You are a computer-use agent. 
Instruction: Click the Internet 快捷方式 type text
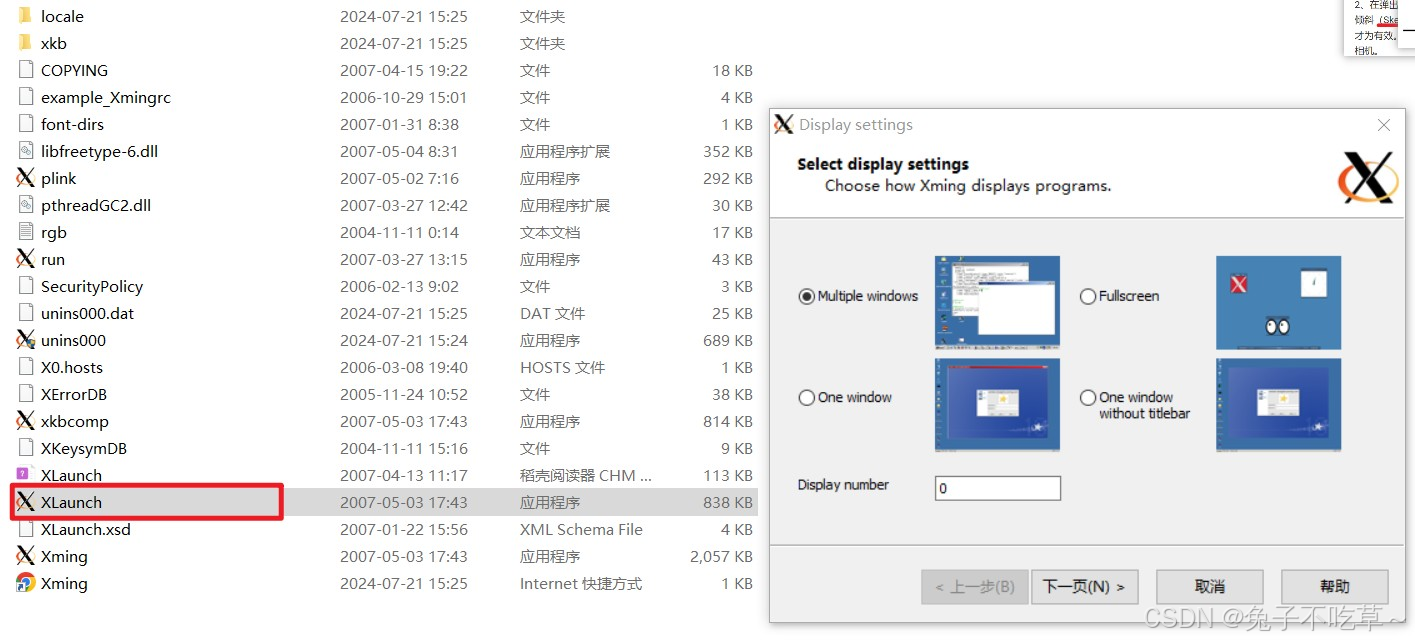[581, 583]
